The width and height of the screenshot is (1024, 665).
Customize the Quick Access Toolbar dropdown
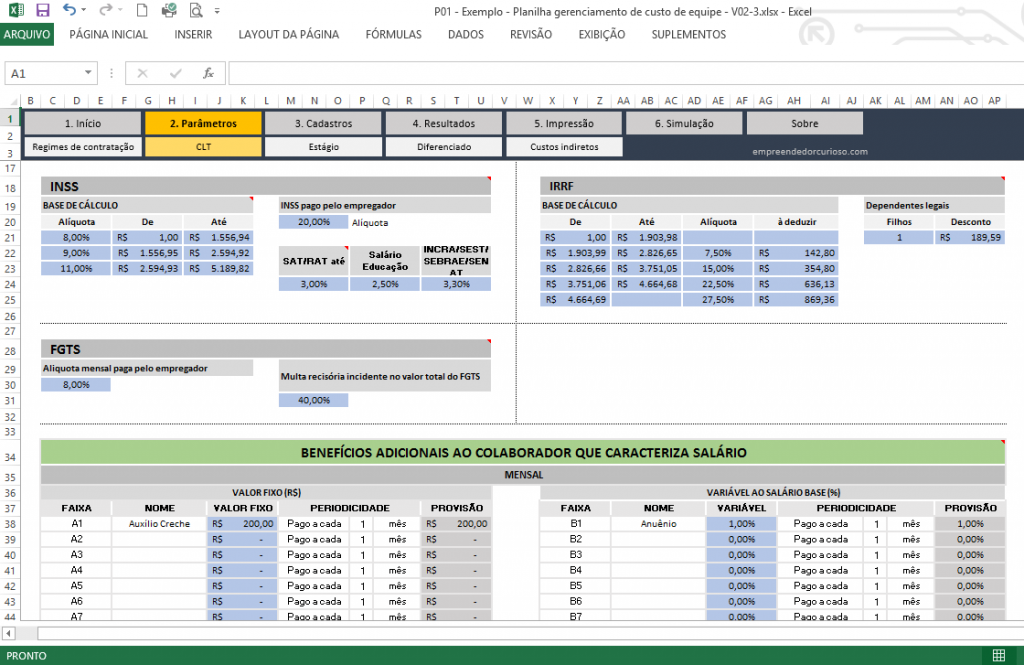217,11
